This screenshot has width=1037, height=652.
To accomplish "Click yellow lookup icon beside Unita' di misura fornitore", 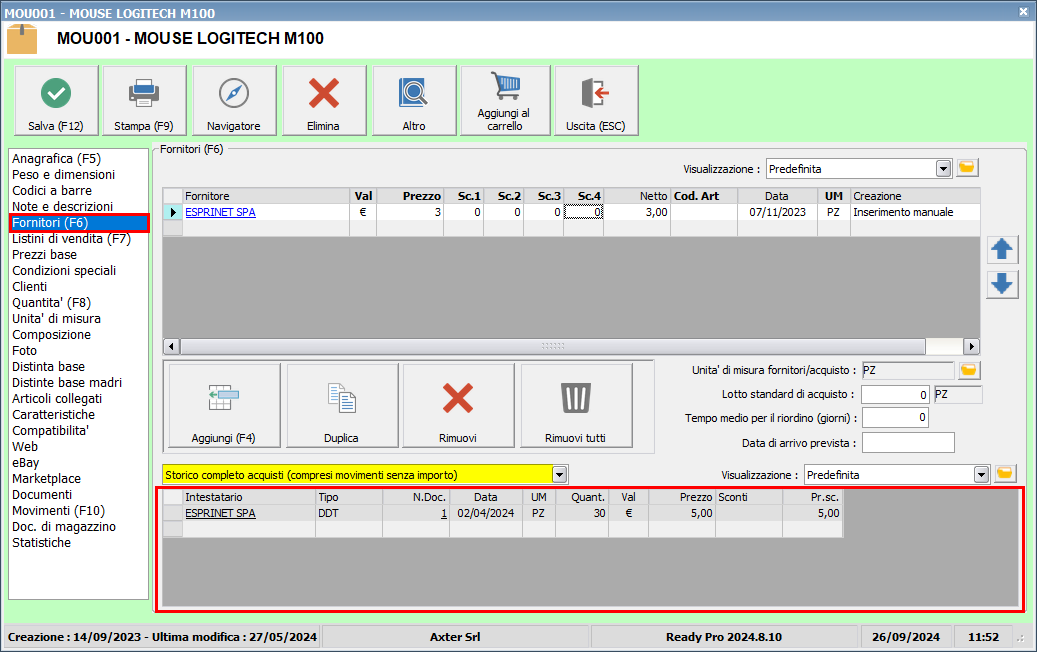I will pos(969,370).
